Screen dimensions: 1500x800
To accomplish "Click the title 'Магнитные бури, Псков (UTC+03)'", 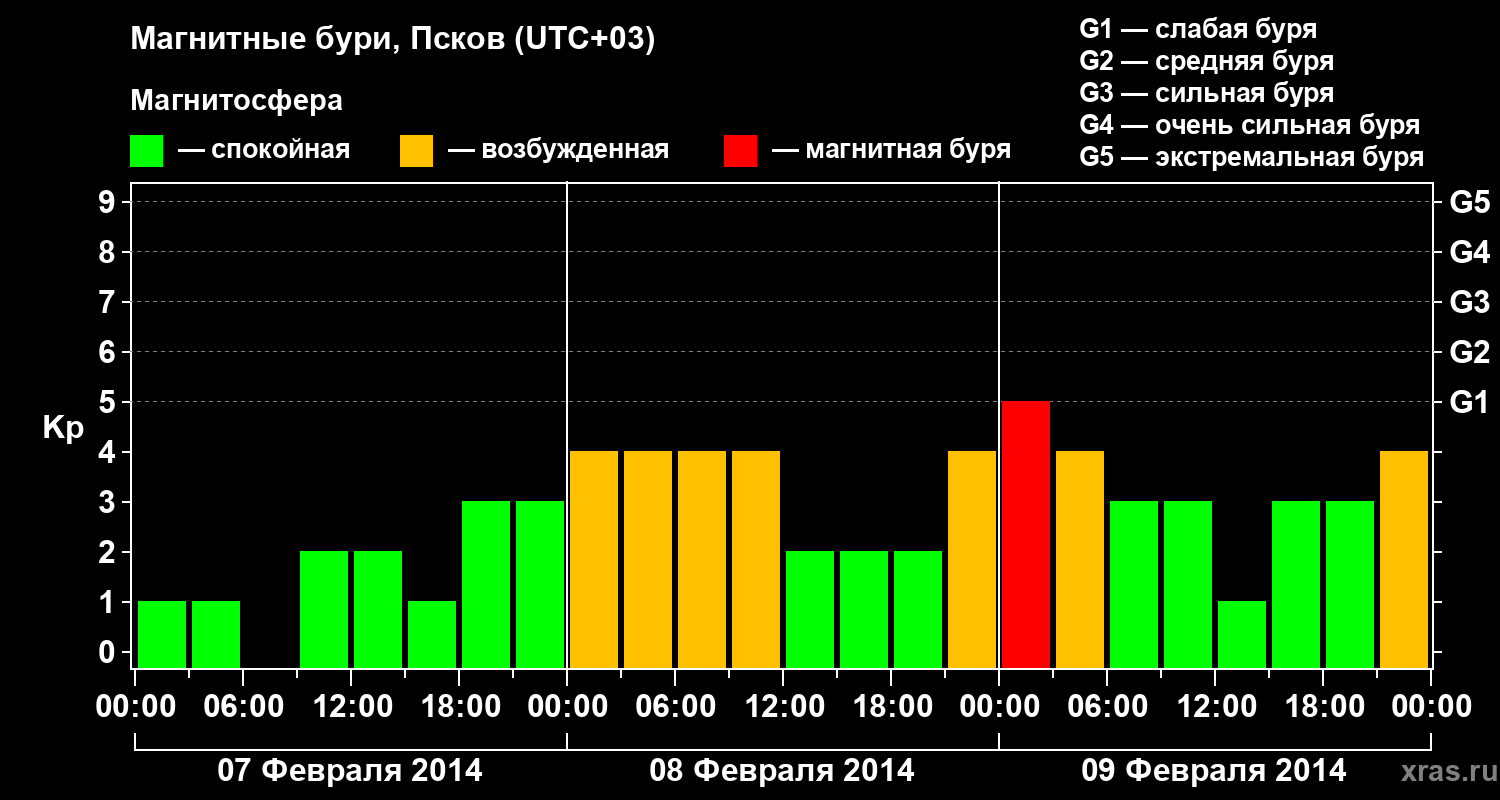I will 393,41.
